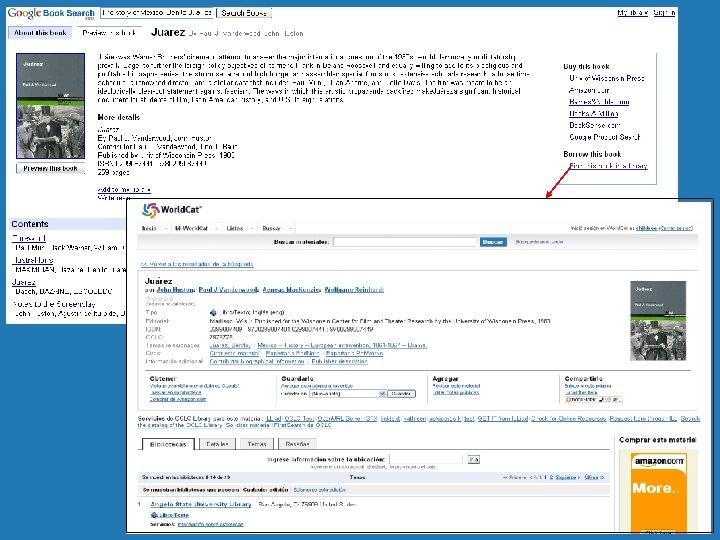Click the Amazon.com More advertisement banner
This screenshot has width=720, height=540.
658,491
